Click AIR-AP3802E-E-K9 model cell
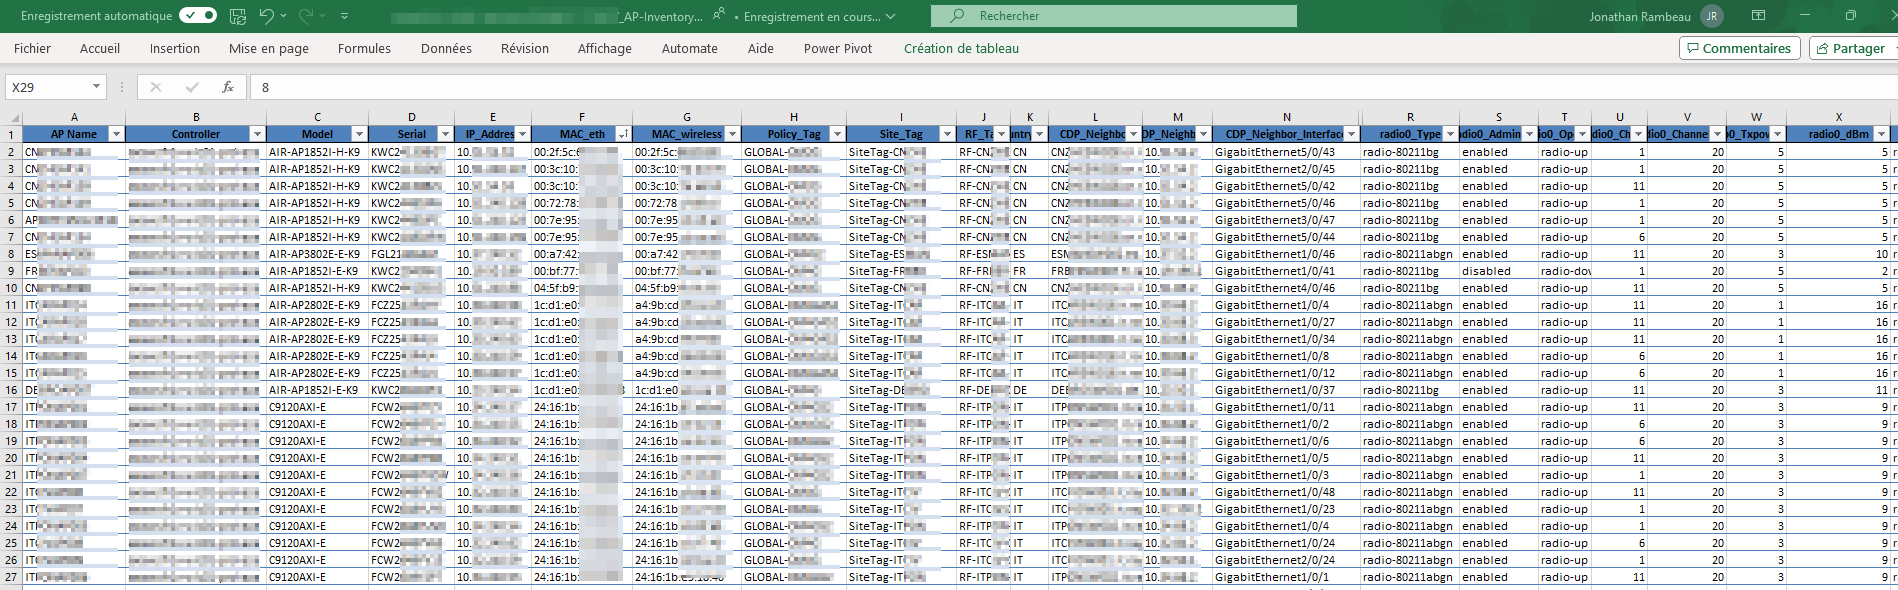This screenshot has width=1898, height=590. click(317, 254)
